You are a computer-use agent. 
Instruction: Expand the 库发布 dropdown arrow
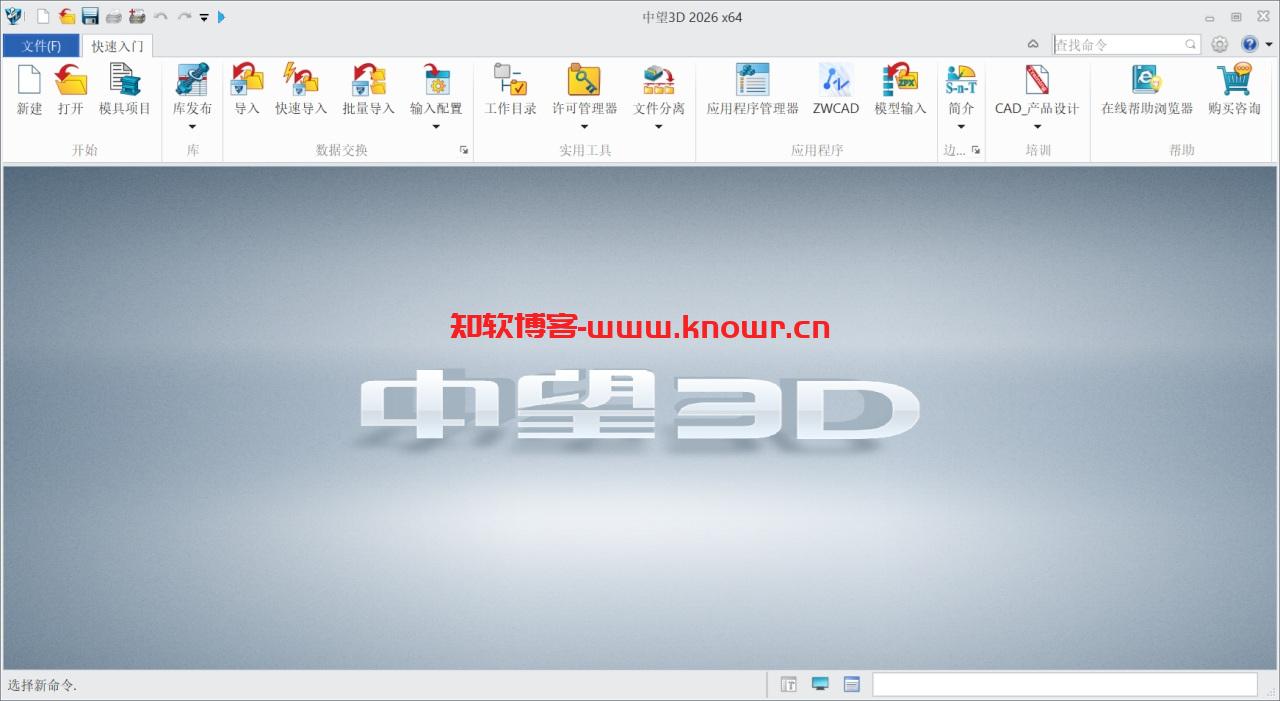[192, 127]
